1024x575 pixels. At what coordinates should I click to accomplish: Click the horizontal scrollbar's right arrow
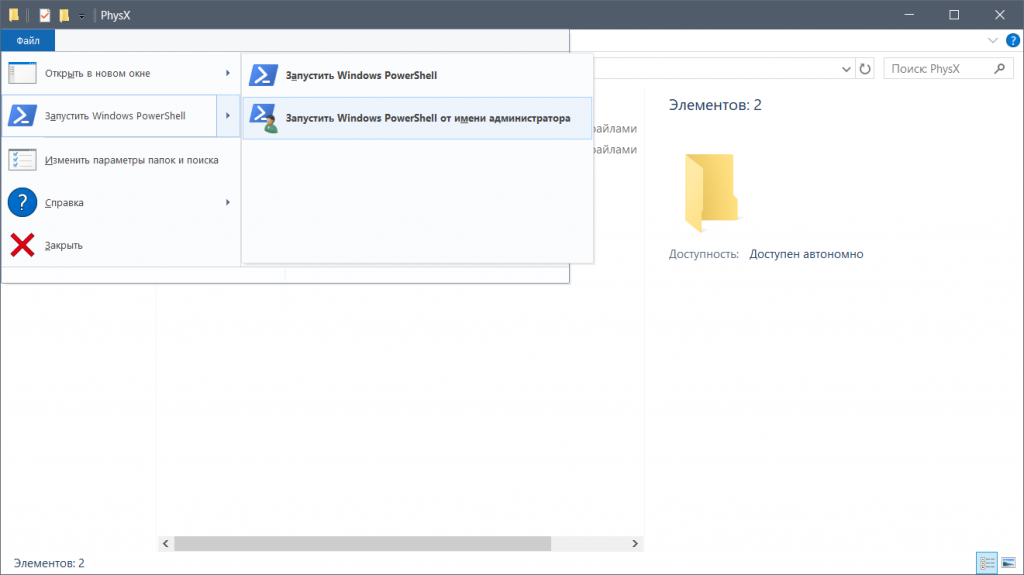tap(635, 543)
